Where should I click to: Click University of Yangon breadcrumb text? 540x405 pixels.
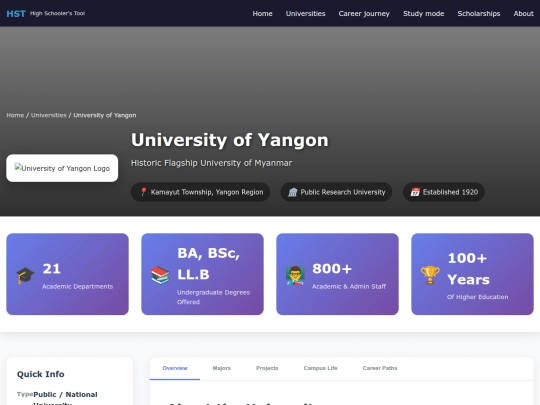pos(105,115)
